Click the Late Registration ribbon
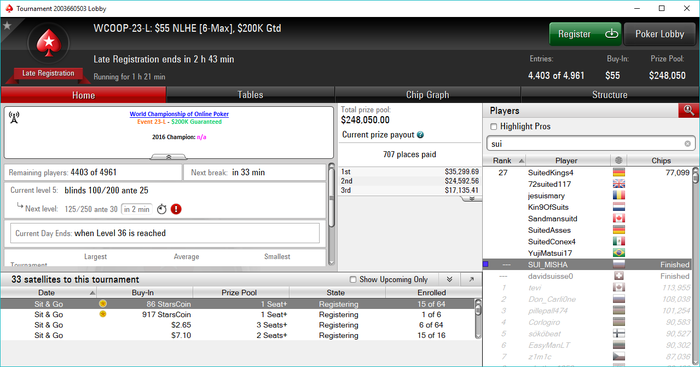 (48, 73)
